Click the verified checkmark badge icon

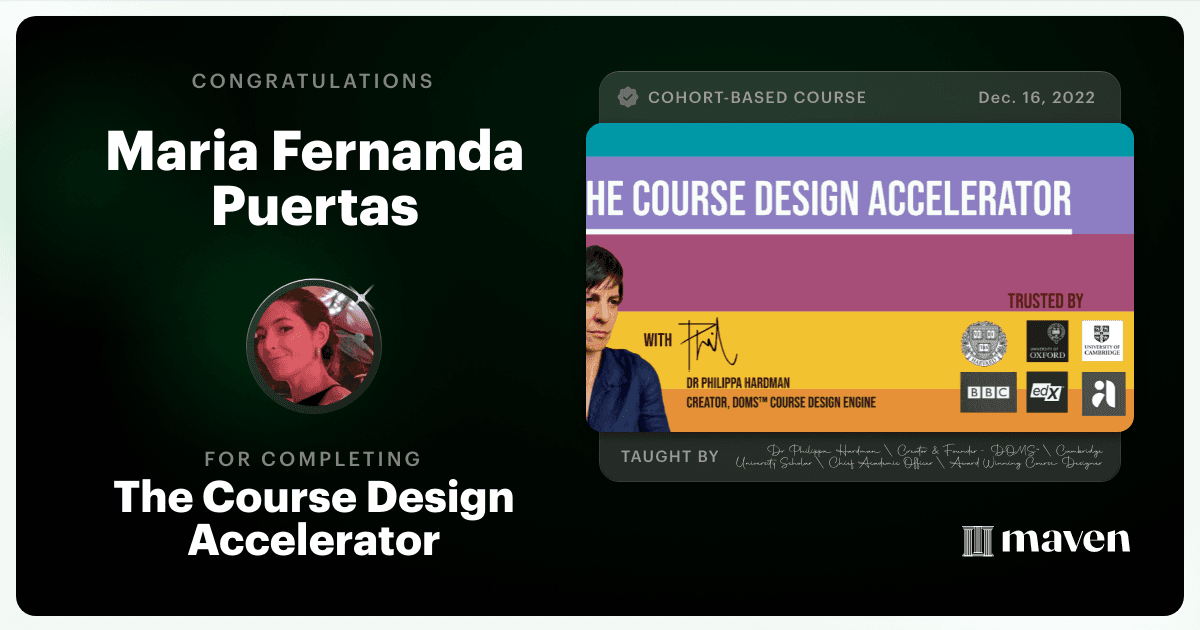click(x=628, y=97)
